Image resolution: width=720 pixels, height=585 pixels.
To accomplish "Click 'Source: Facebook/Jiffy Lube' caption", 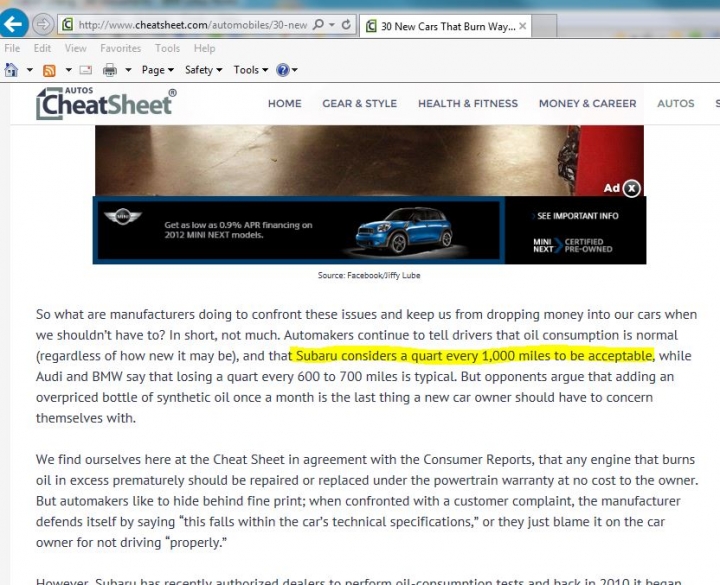I will [369, 276].
